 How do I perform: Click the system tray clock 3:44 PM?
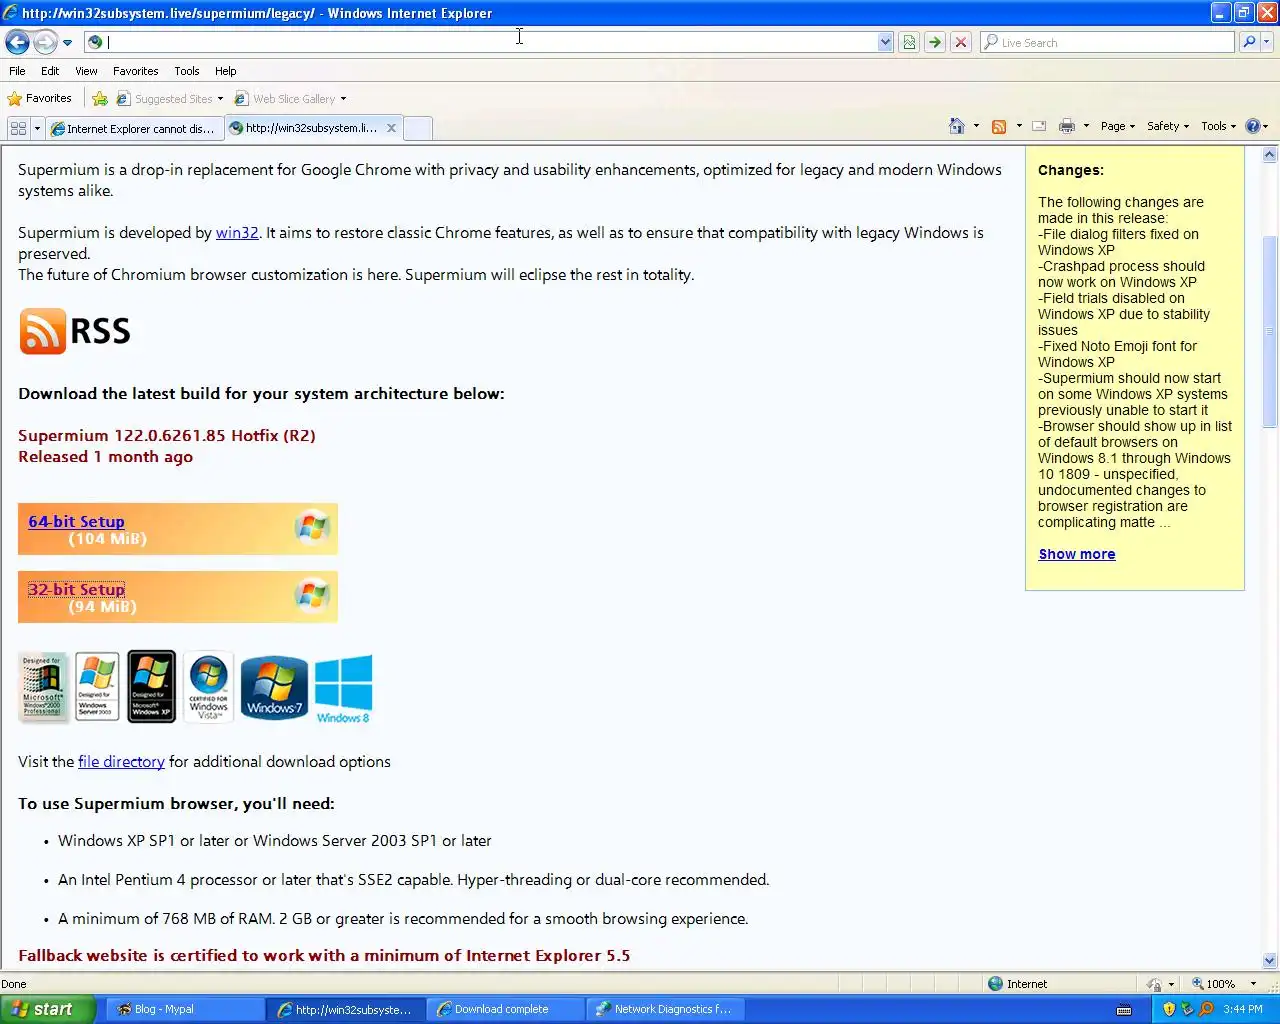tap(1243, 1009)
